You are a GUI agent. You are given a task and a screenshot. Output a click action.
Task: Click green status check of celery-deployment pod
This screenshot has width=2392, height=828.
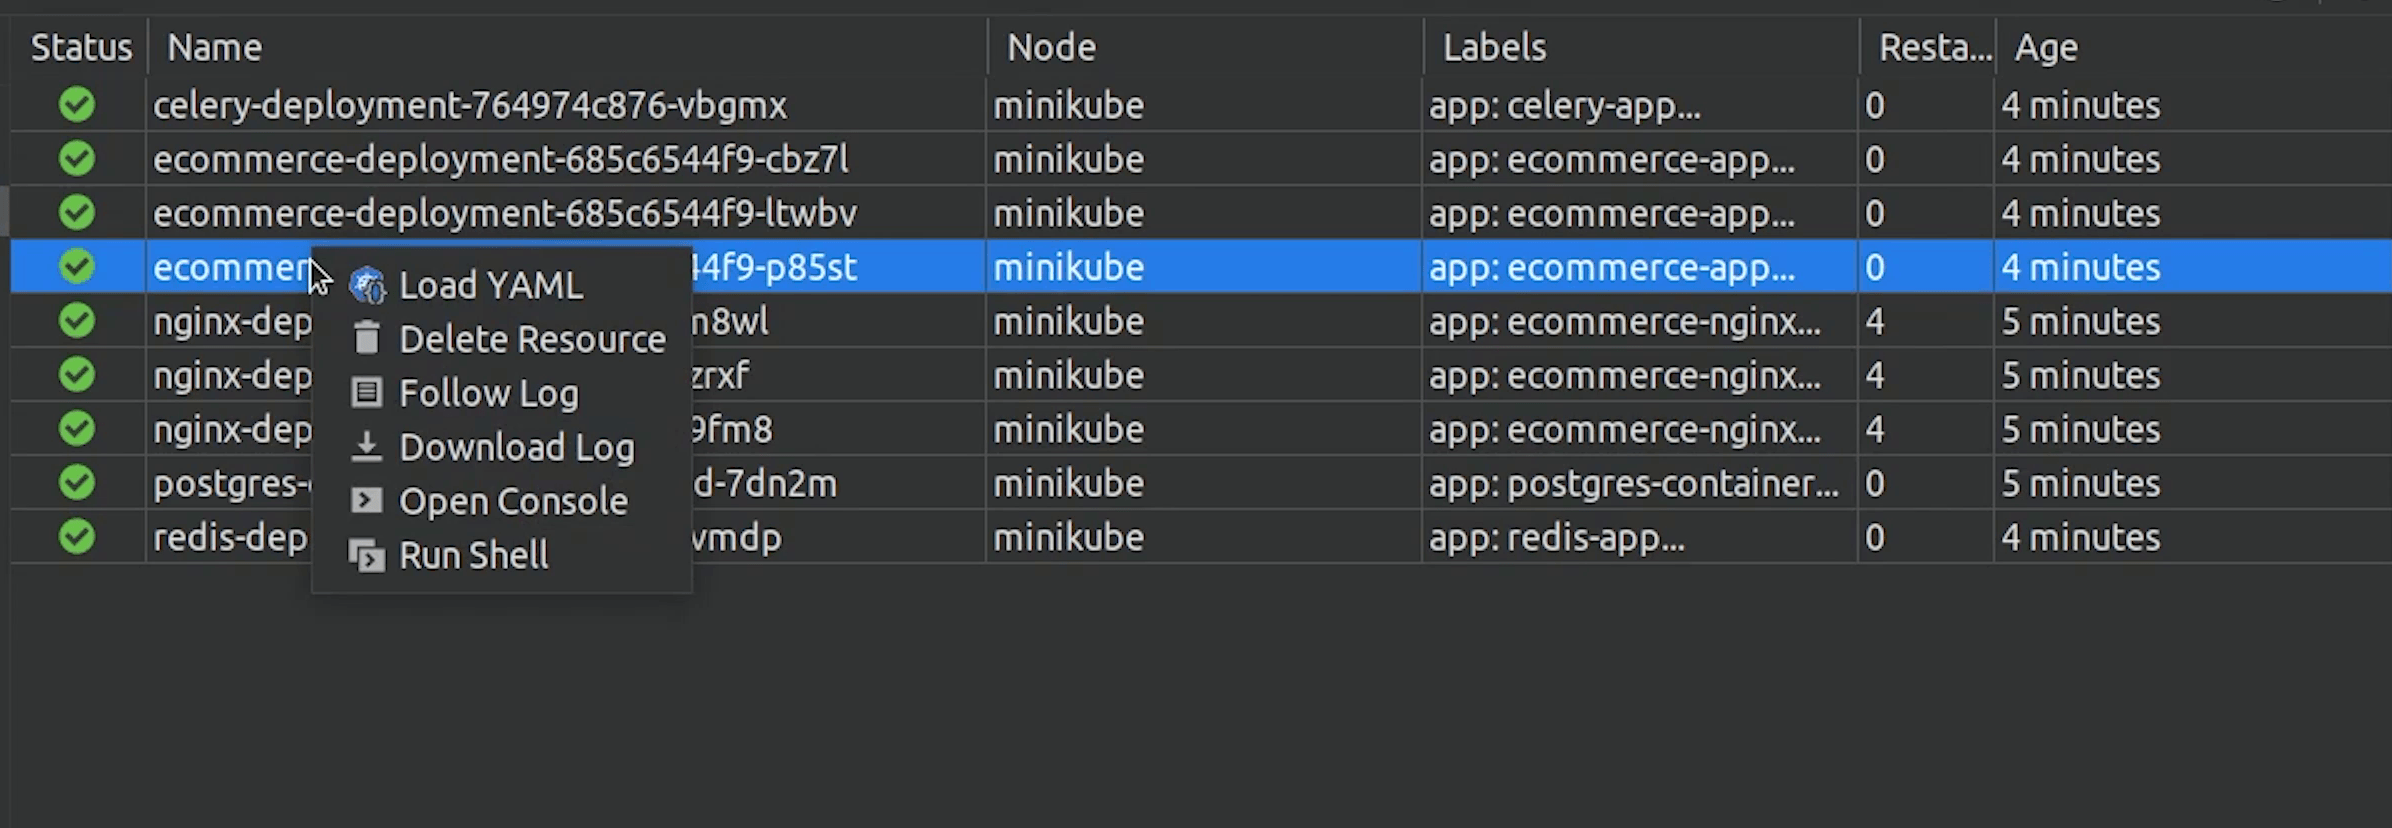click(x=77, y=105)
